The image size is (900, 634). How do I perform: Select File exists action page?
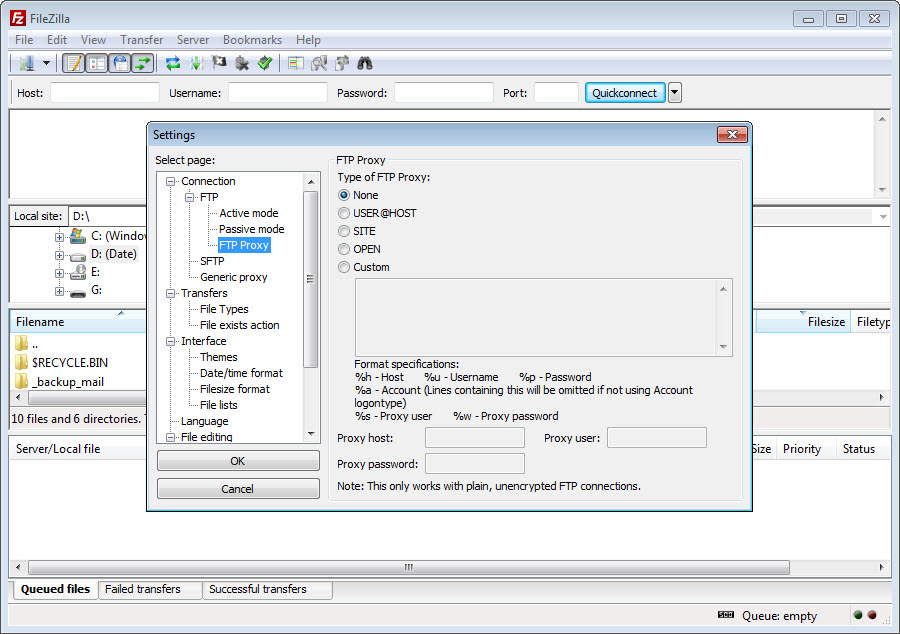point(239,325)
